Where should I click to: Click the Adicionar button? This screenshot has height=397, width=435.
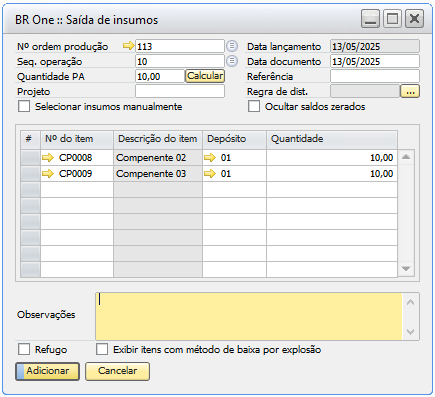point(47,371)
